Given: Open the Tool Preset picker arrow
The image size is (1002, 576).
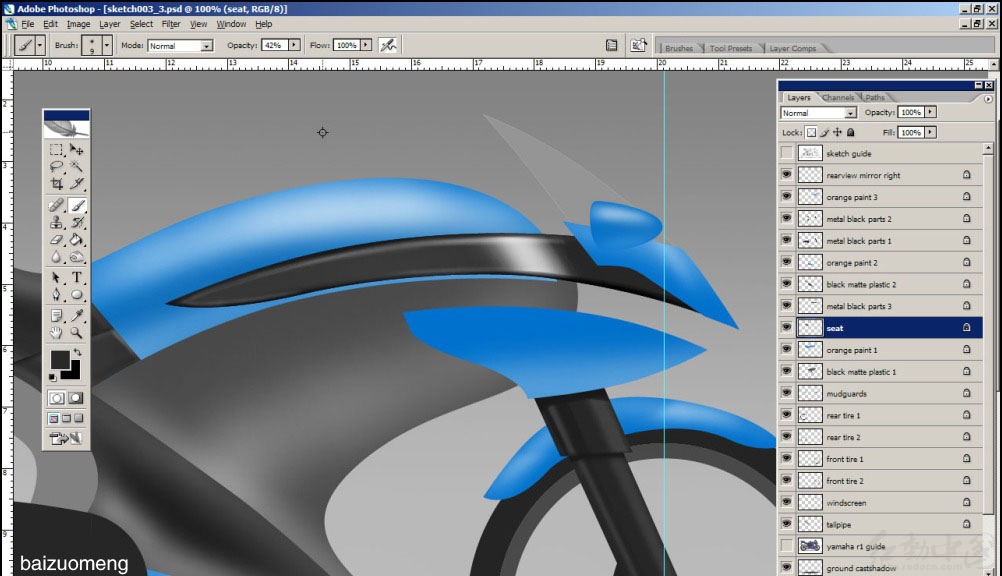Looking at the screenshot, I should click(x=40, y=45).
